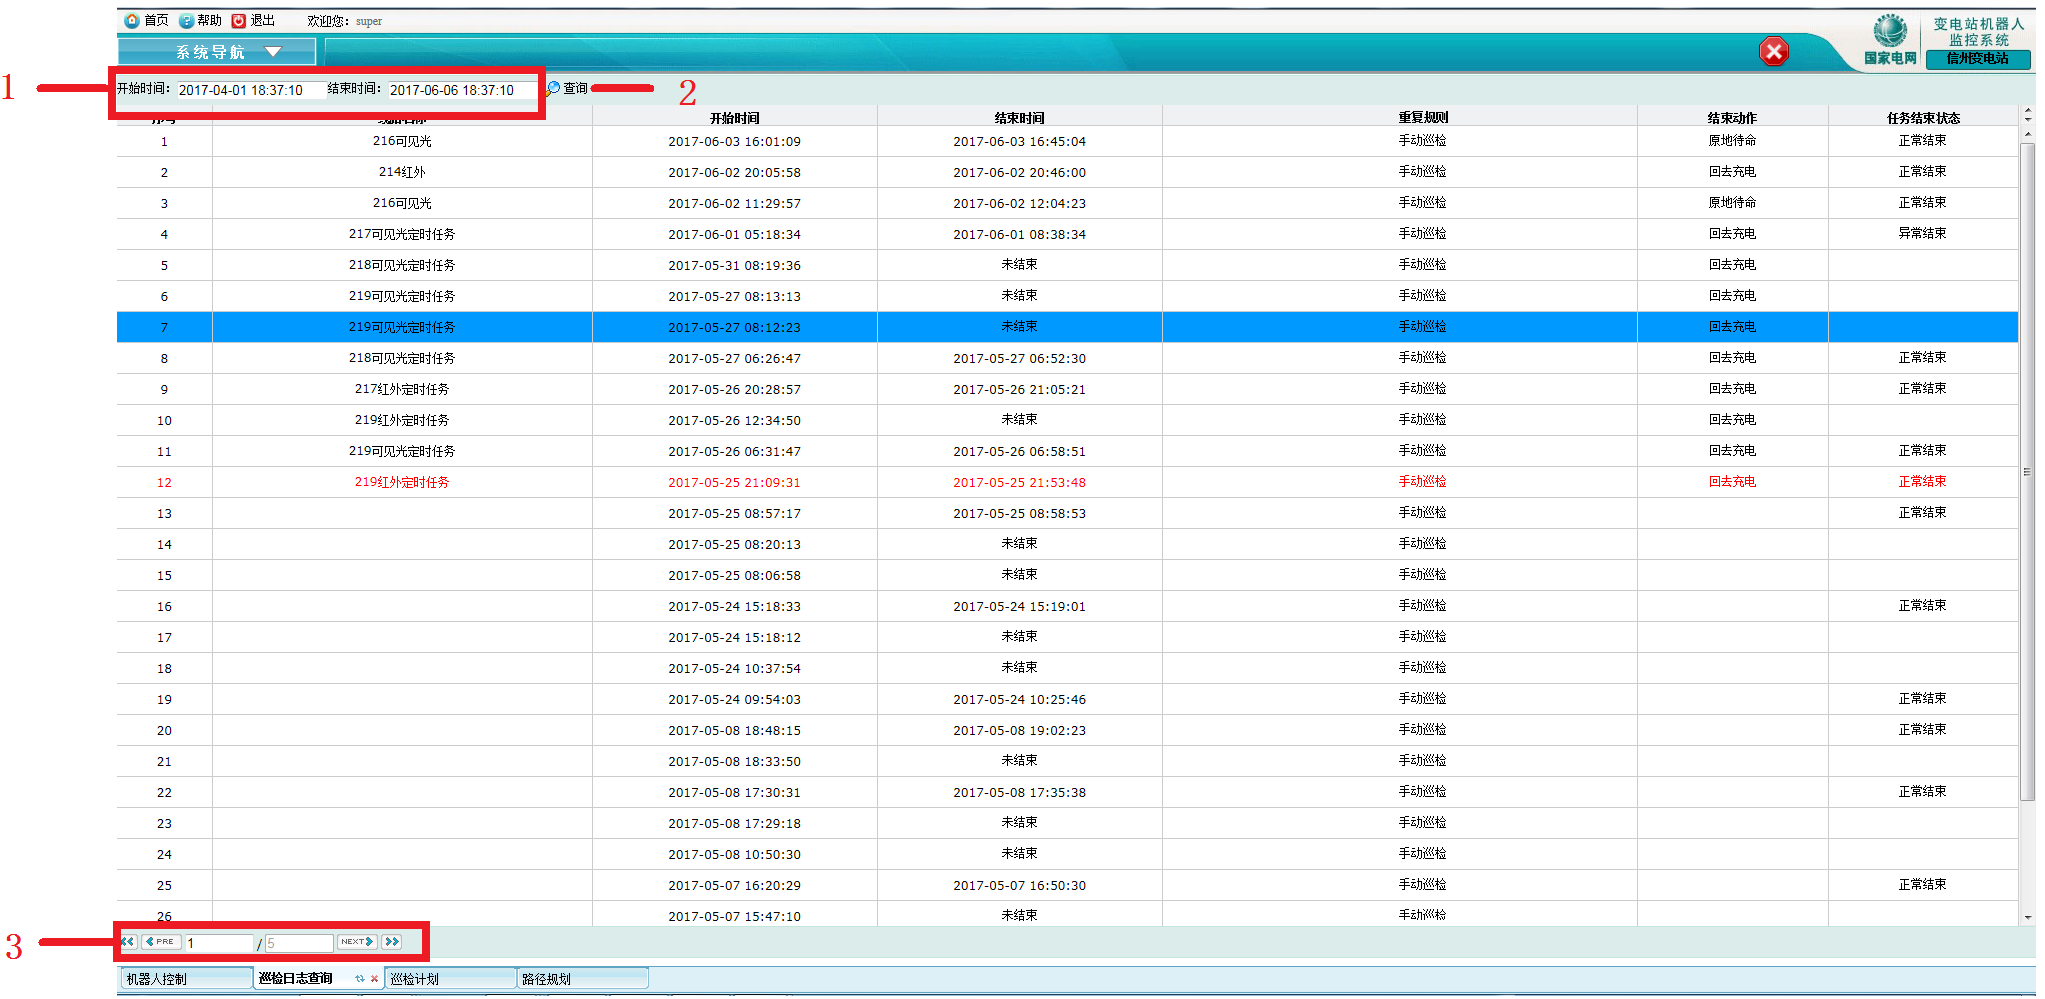Go to next page with NEXT button

coord(357,942)
